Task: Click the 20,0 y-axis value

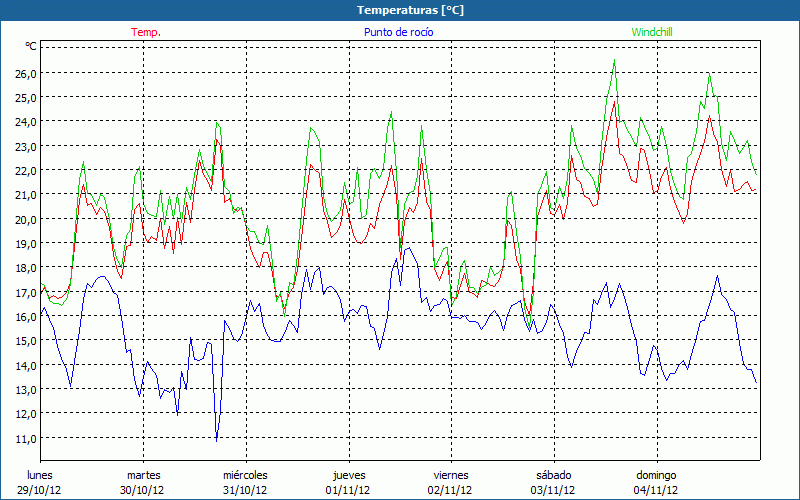Action: 25,219
